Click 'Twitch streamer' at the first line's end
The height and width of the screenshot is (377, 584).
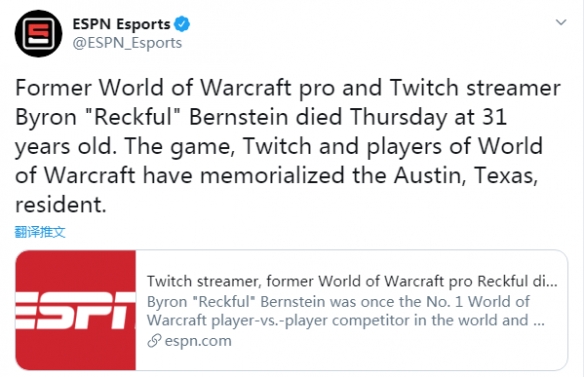475,88
